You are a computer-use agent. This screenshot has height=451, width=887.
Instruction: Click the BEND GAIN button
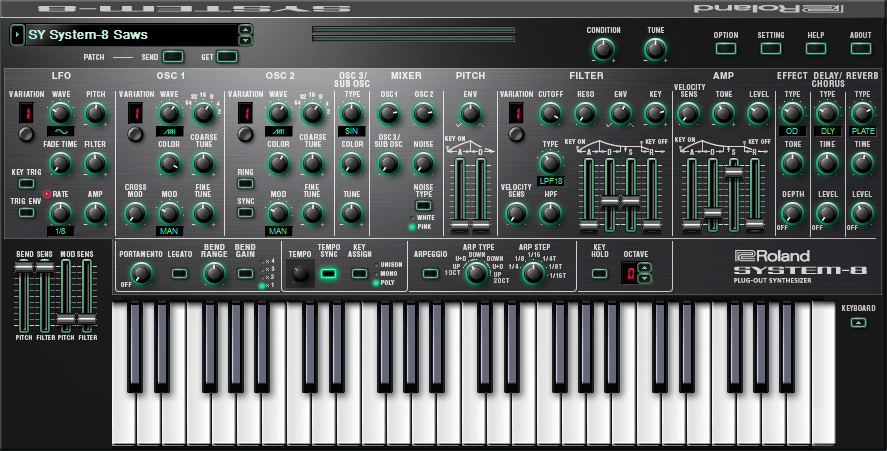(x=245, y=273)
